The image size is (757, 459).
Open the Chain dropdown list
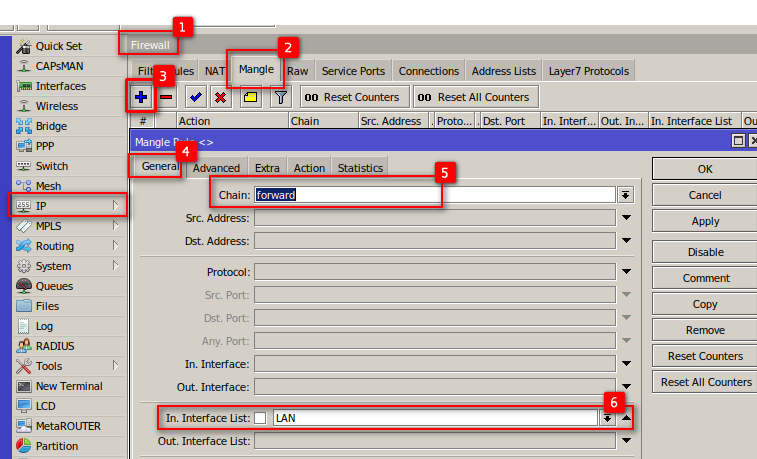pos(626,195)
